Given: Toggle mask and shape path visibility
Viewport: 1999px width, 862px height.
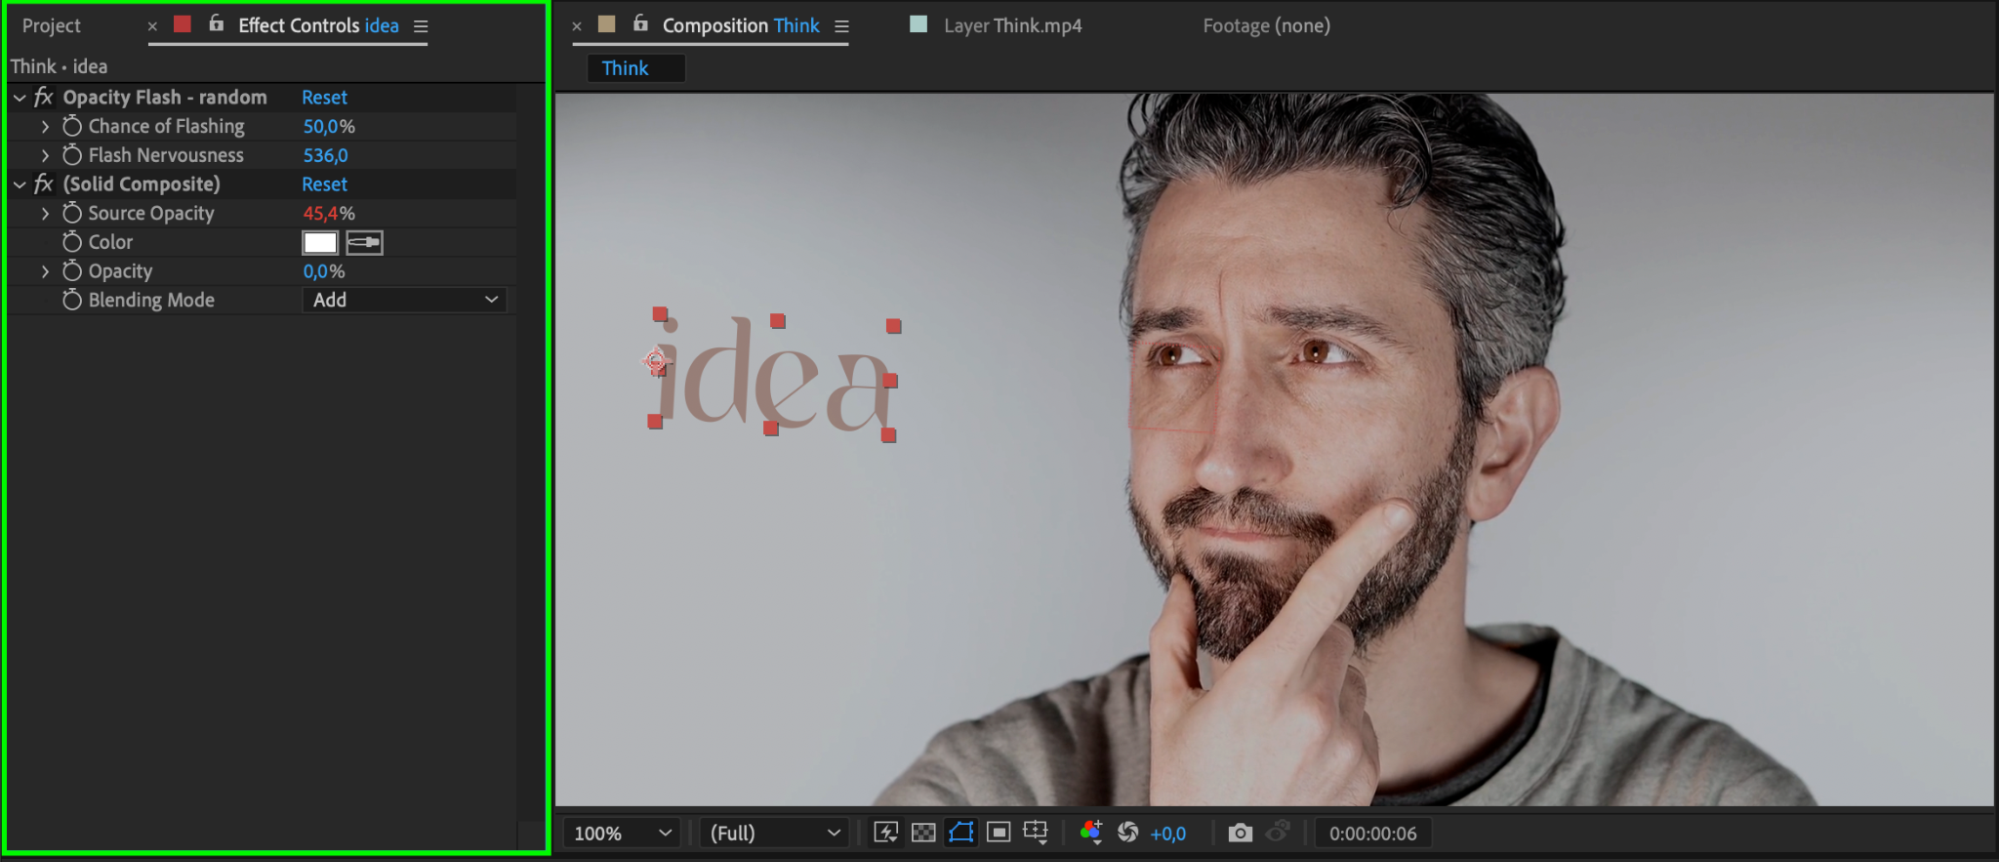Looking at the screenshot, I should (x=961, y=833).
